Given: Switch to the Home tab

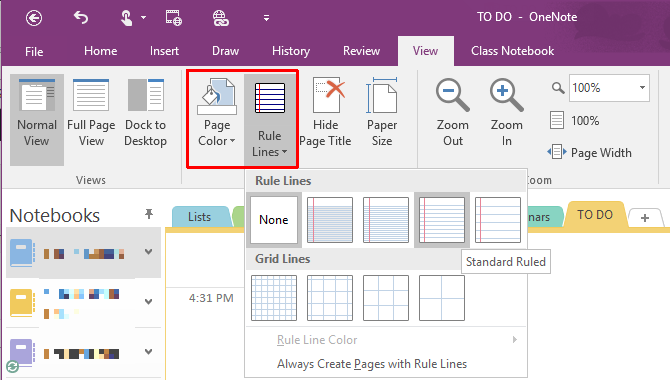Looking at the screenshot, I should pyautogui.click(x=100, y=51).
